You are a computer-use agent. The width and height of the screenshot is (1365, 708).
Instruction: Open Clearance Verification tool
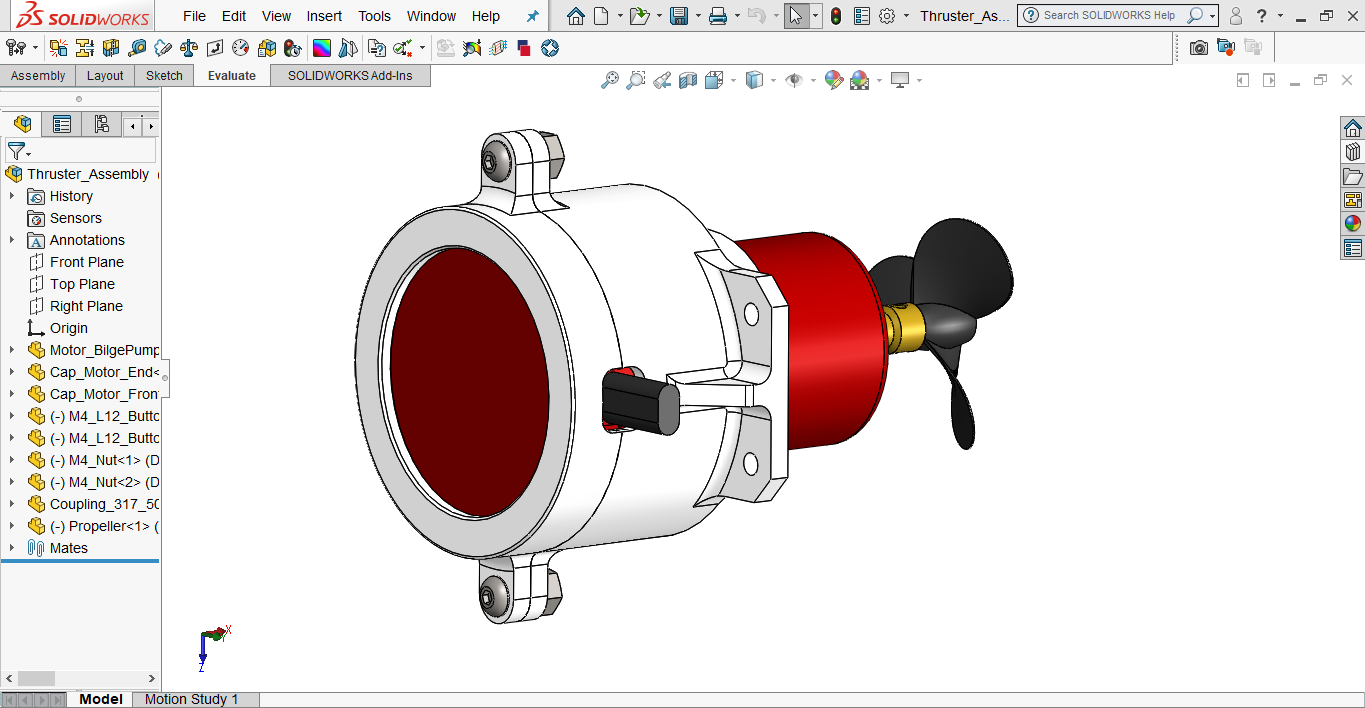(x=85, y=48)
